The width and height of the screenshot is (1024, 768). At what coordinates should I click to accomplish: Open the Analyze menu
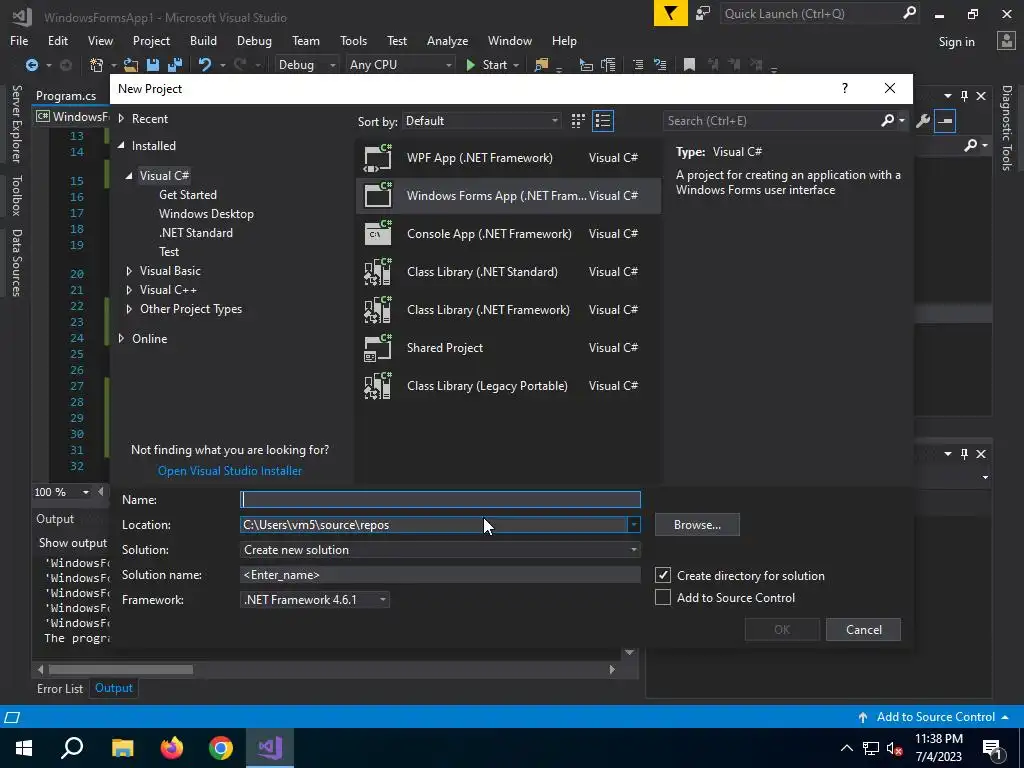(447, 40)
